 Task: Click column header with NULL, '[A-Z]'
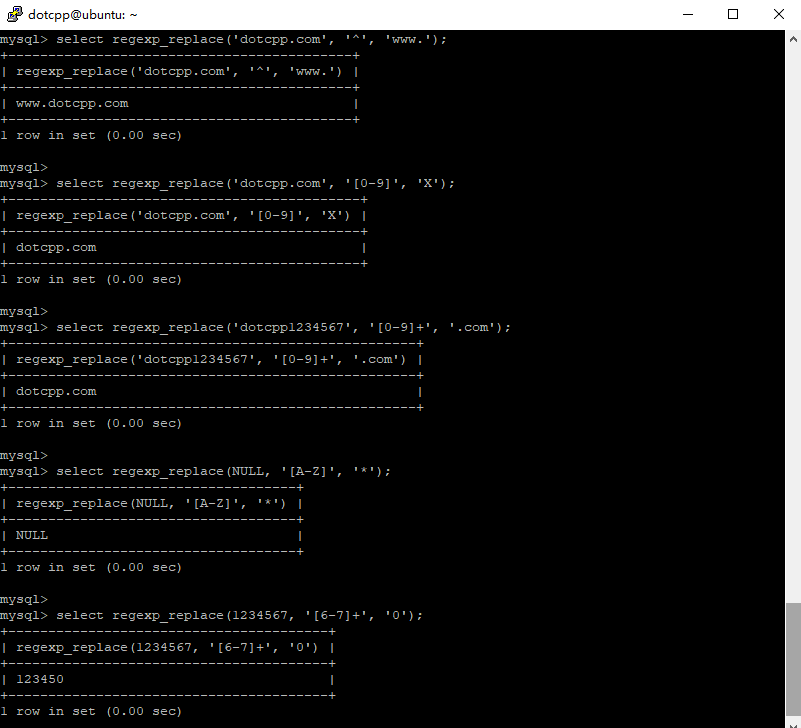(151, 504)
